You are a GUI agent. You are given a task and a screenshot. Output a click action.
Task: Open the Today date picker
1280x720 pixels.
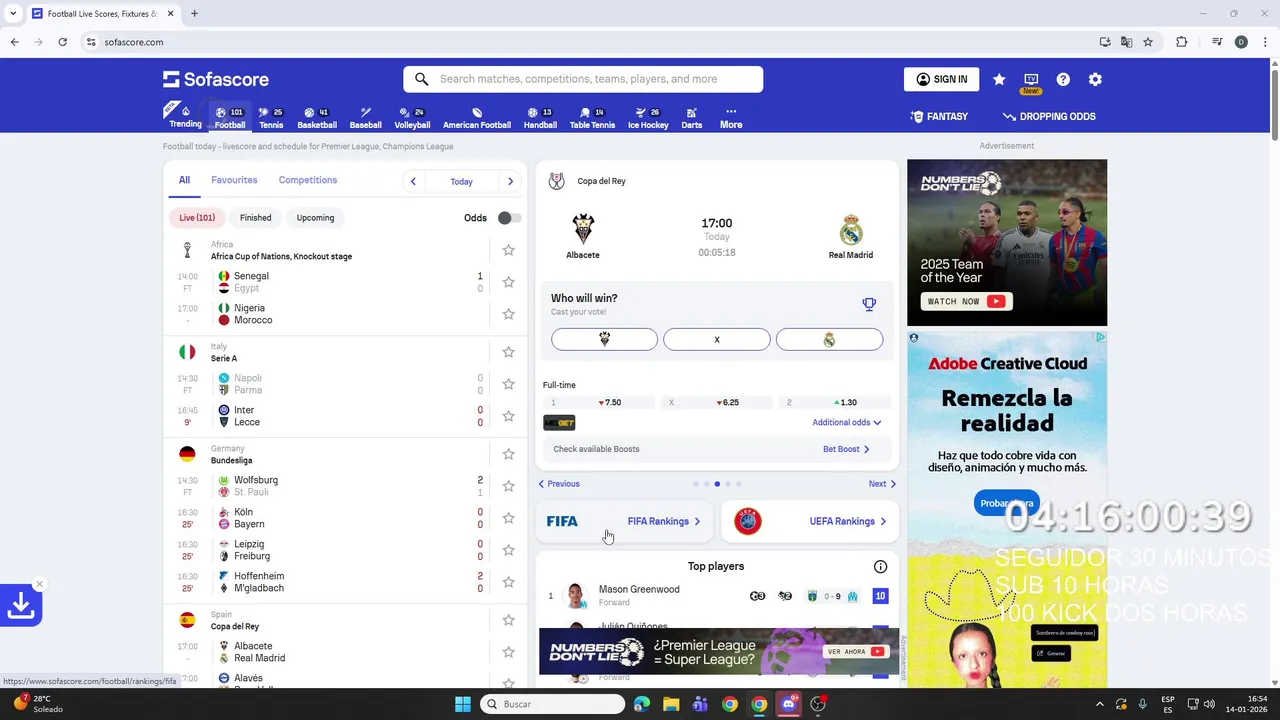point(461,181)
